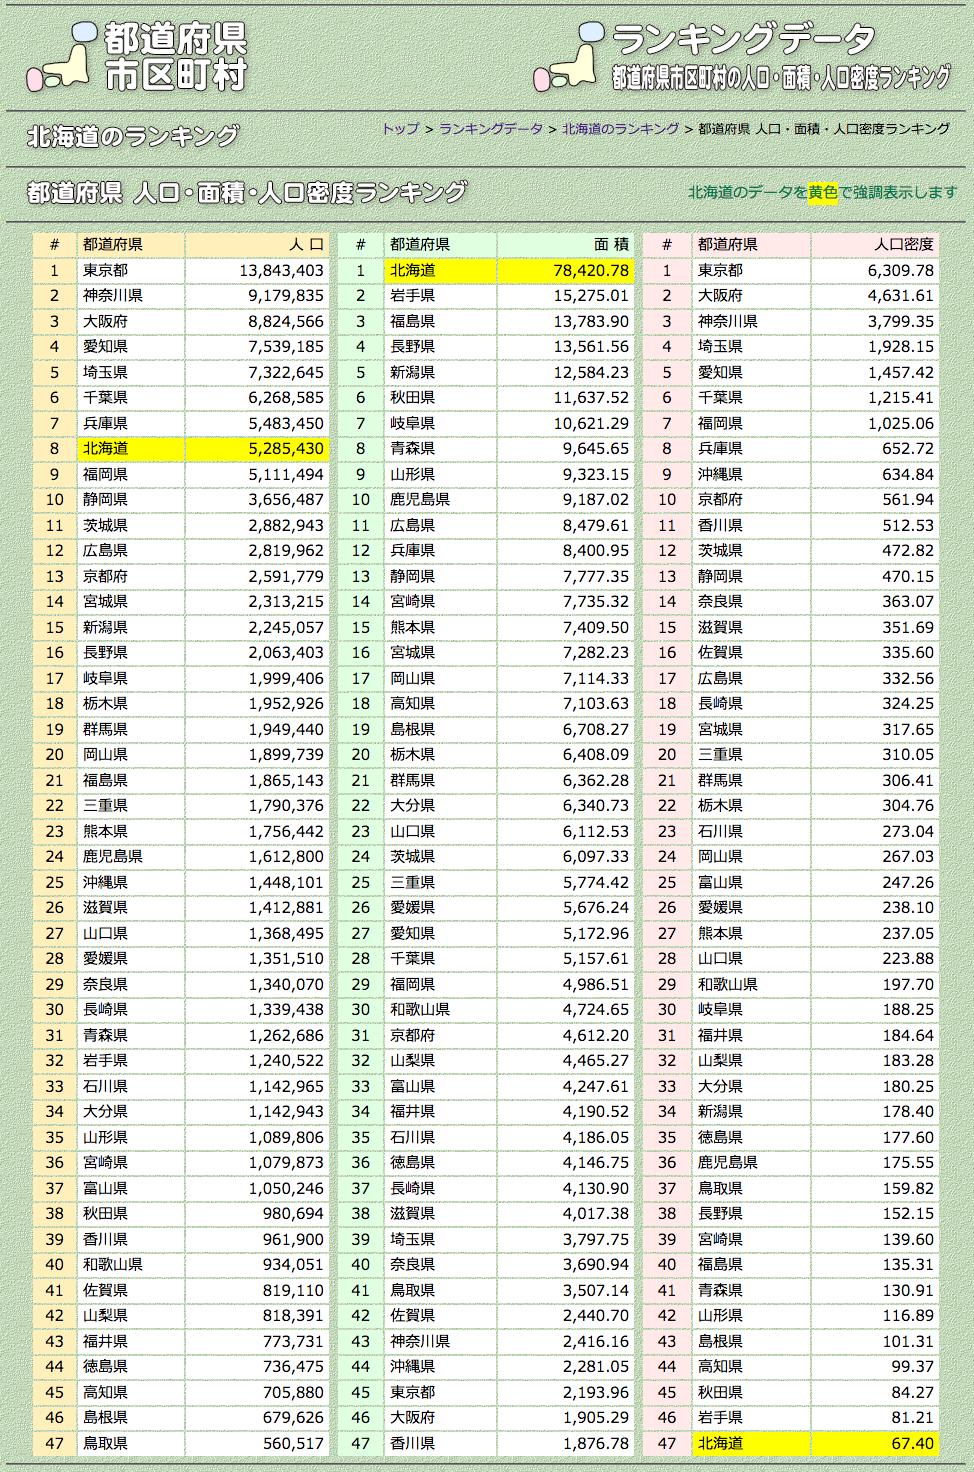Select 島根県 in the population table
This screenshot has width=974, height=1472.
(x=105, y=1417)
